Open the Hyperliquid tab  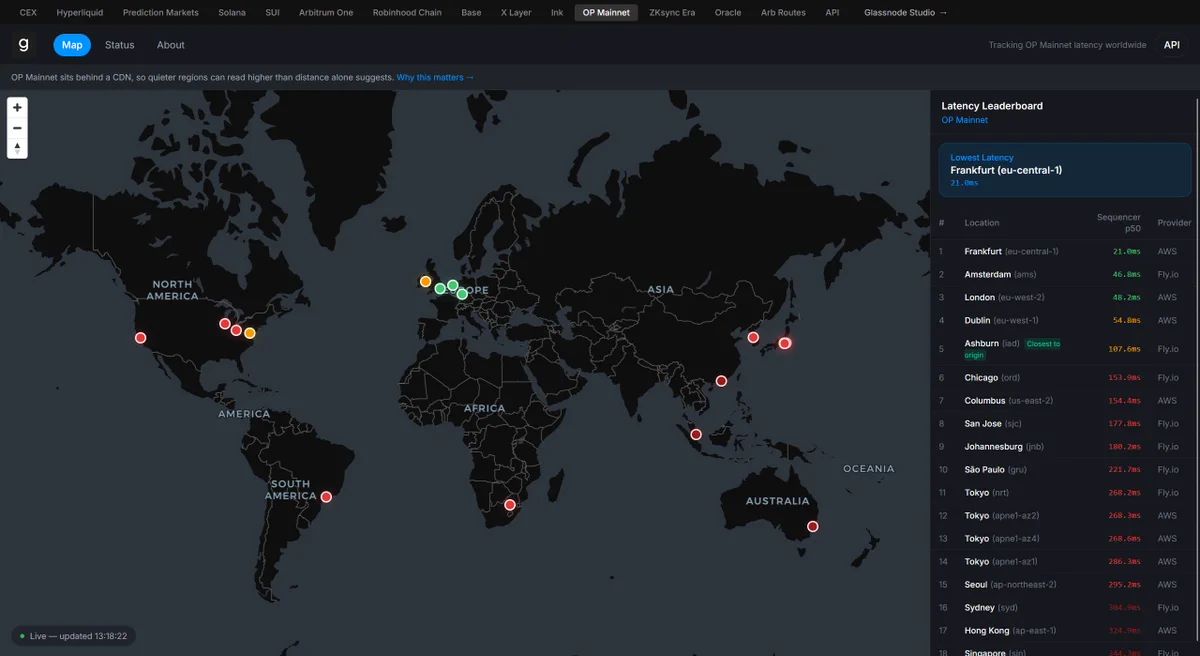click(80, 13)
